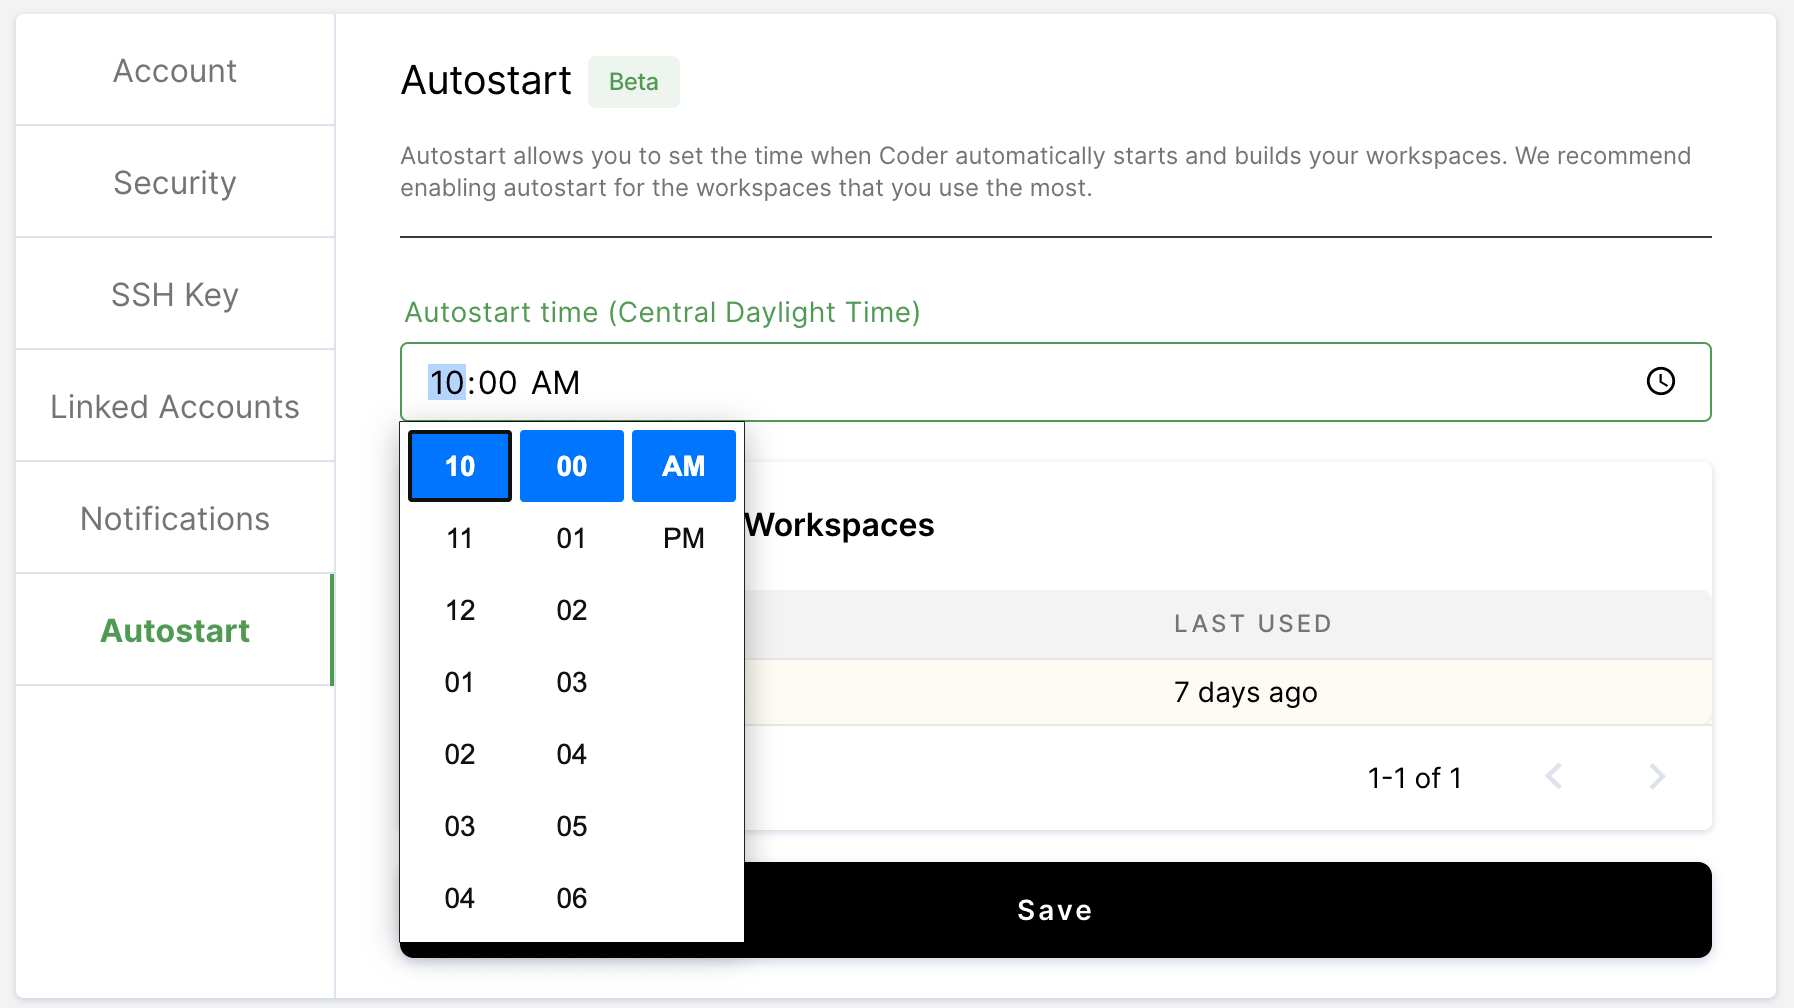The image size is (1794, 1008).
Task: Switch to the SSH Key tab
Action: click(175, 294)
